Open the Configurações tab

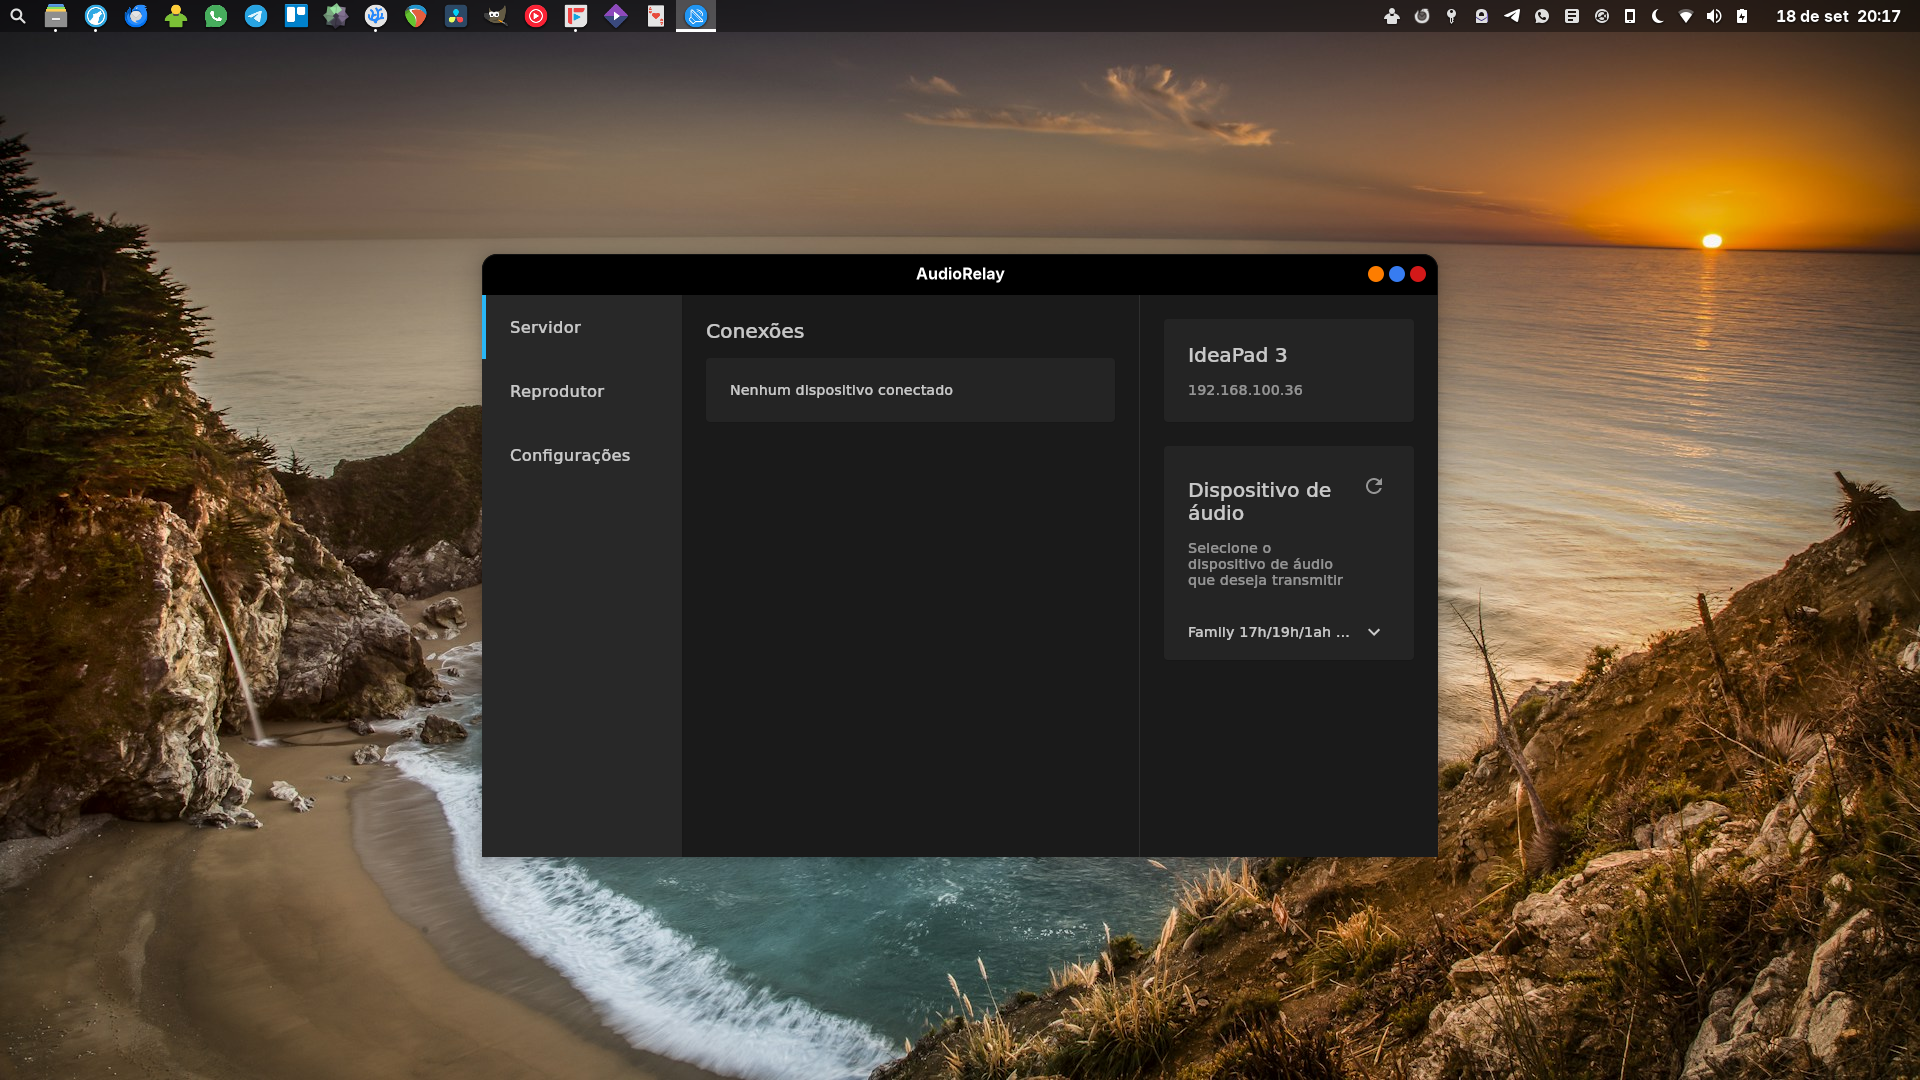tap(570, 455)
